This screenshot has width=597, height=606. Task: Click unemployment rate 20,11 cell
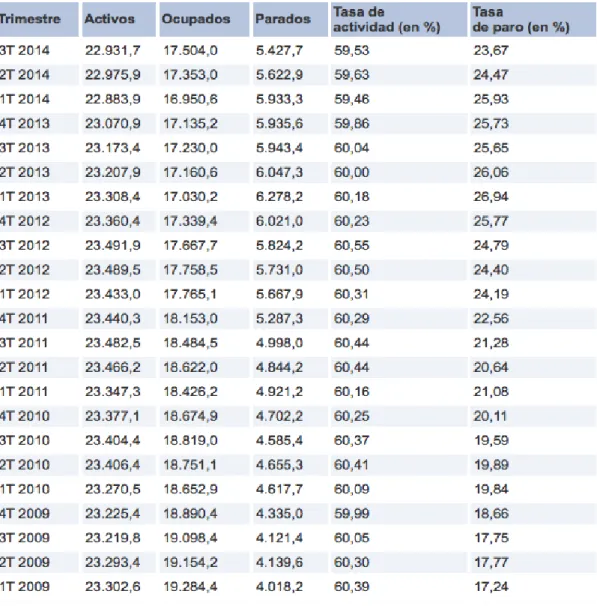click(490, 416)
